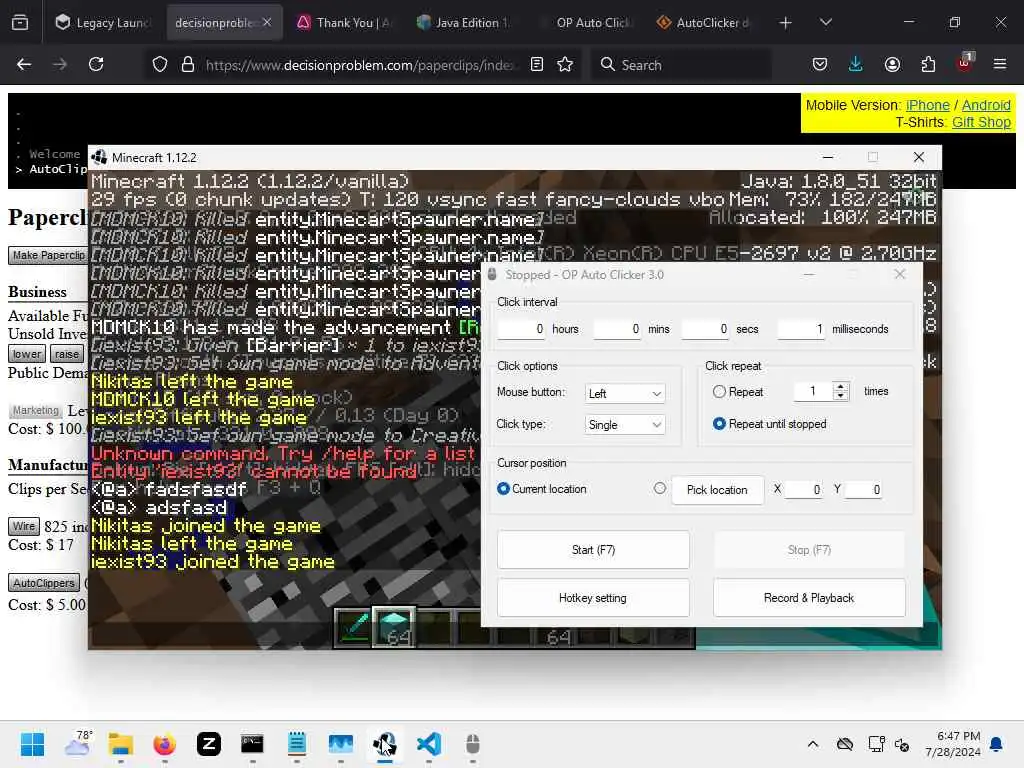The height and width of the screenshot is (768, 1024).
Task: Open OP Auto Clicker mouse icon in taskbar
Action: click(473, 744)
